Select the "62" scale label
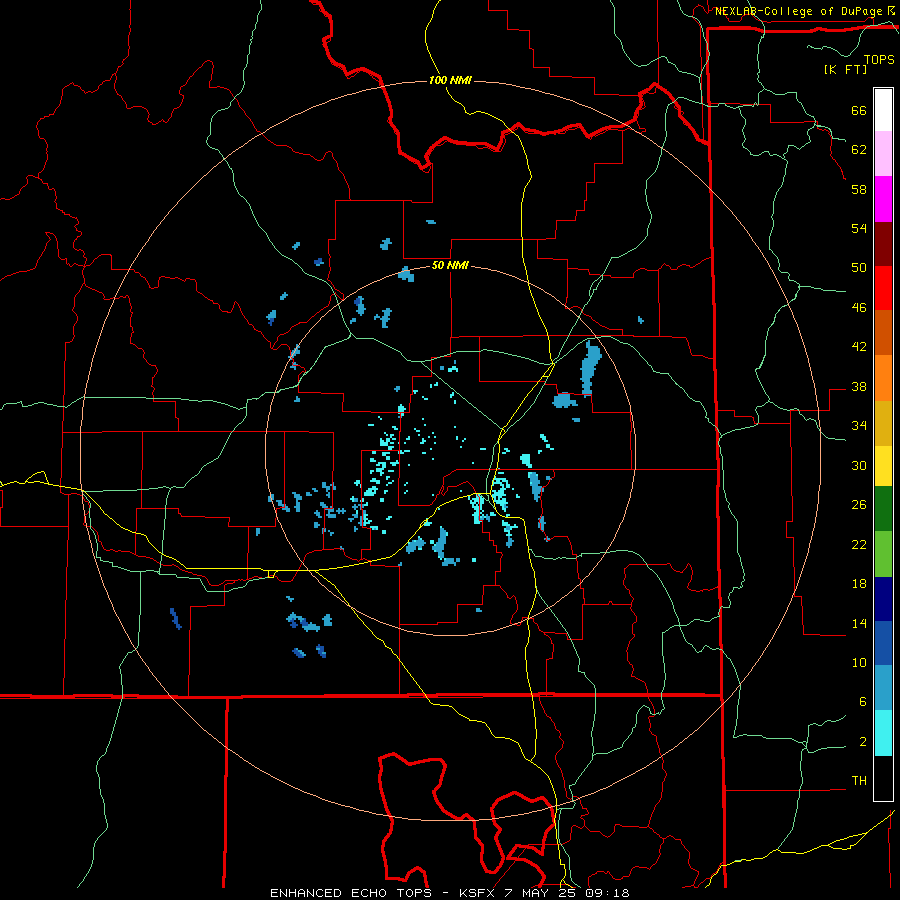Viewport: 900px width, 900px height. [859, 150]
